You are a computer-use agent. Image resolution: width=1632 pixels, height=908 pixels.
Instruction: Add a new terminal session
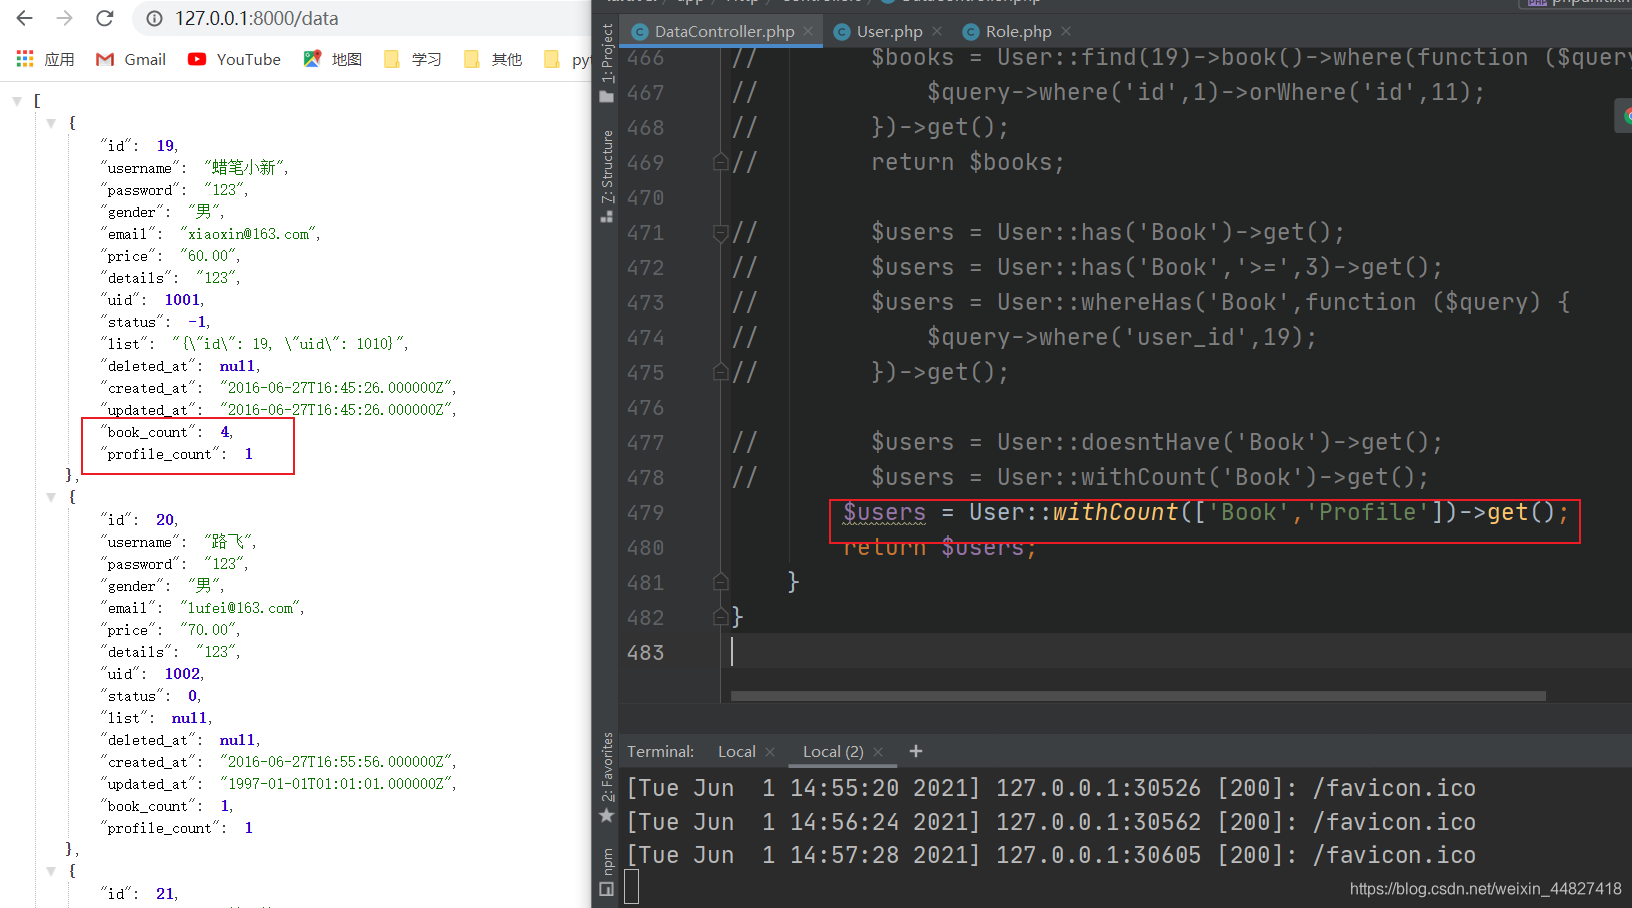coord(916,751)
